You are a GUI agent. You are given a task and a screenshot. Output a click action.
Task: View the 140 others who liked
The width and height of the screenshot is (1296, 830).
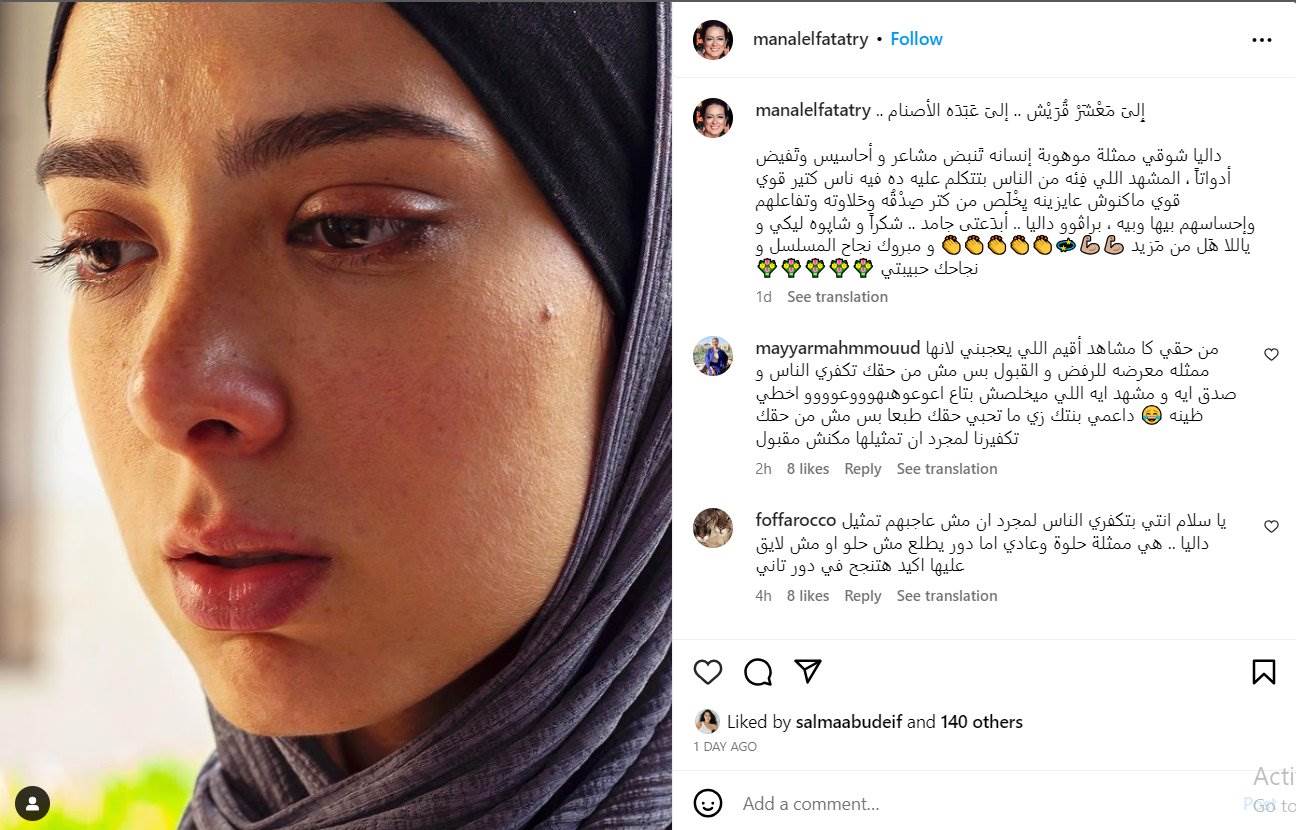click(x=981, y=722)
